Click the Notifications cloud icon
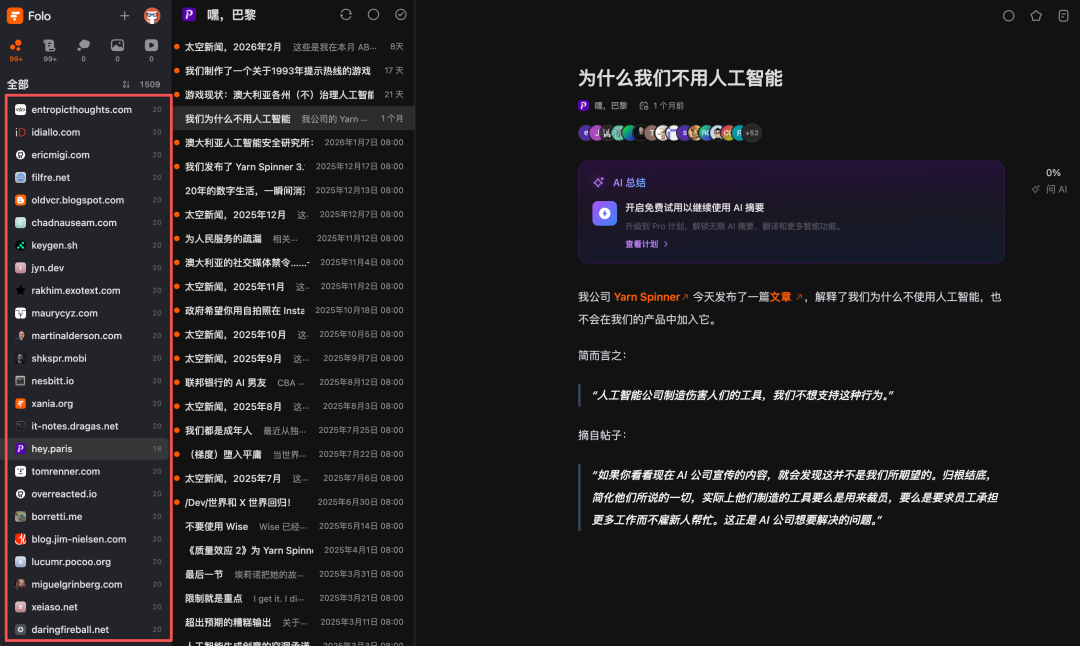This screenshot has width=1080, height=646. tap(84, 46)
